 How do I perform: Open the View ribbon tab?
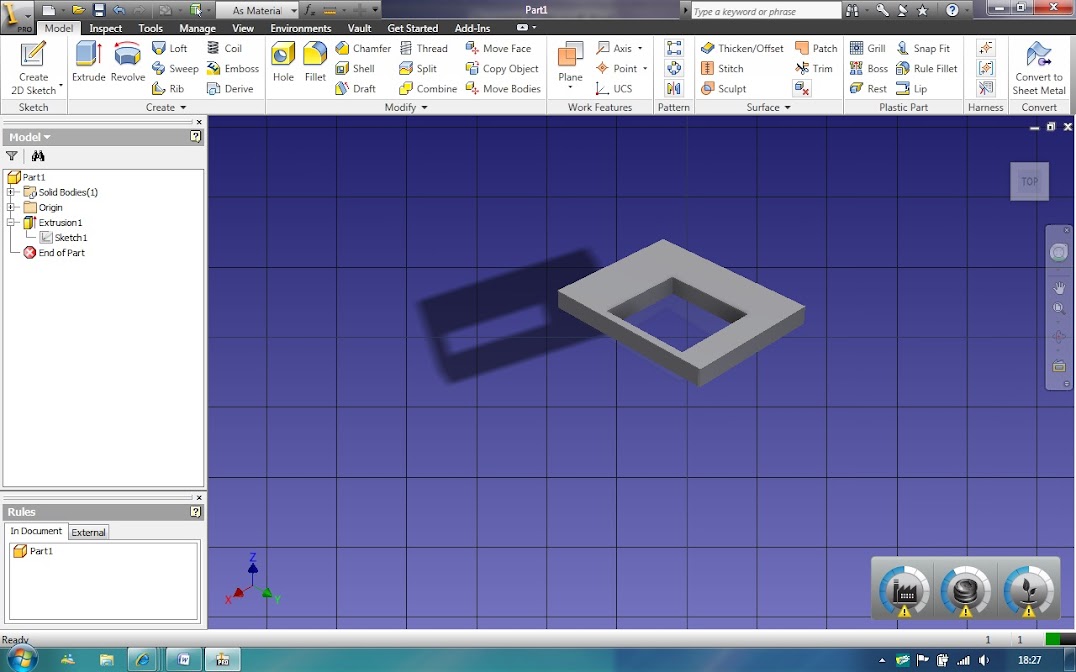tap(243, 28)
